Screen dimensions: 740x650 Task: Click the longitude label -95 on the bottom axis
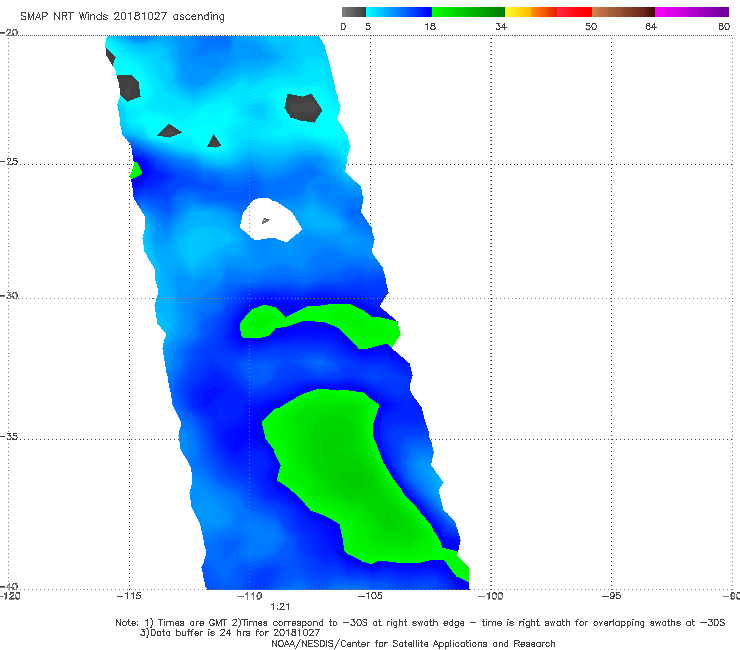point(611,596)
